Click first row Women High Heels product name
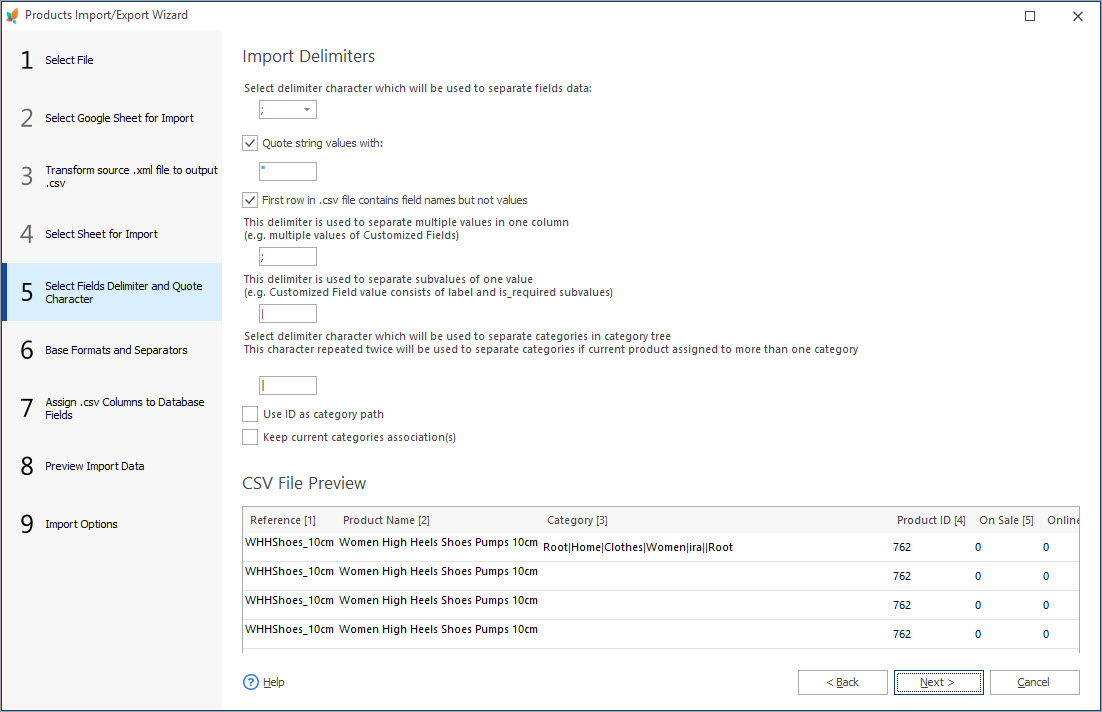Image resolution: width=1102 pixels, height=712 pixels. tap(438, 542)
